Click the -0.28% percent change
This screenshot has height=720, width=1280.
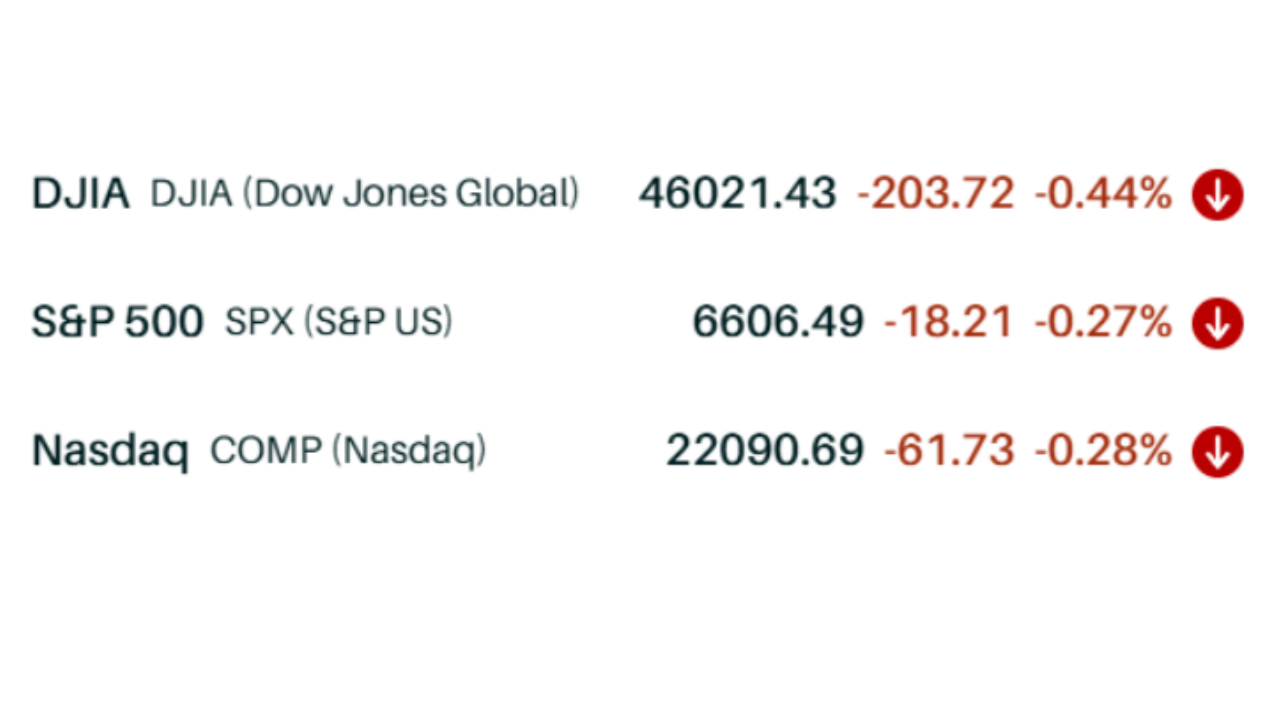coord(1102,451)
